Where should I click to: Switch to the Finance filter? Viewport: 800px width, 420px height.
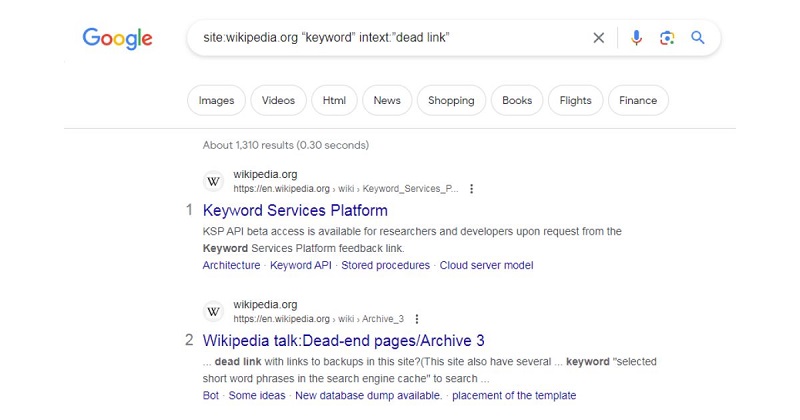click(638, 101)
